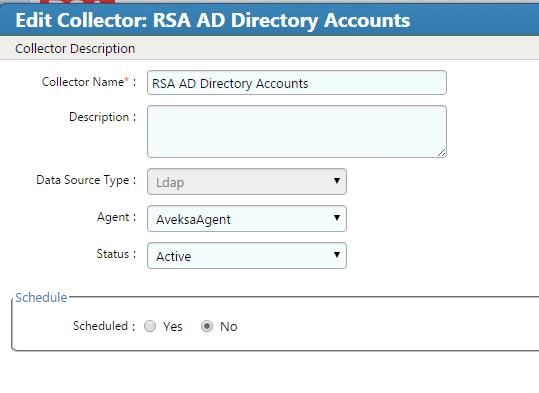Click the Collector Description section header
This screenshot has width=539, height=393.
[x=75, y=48]
